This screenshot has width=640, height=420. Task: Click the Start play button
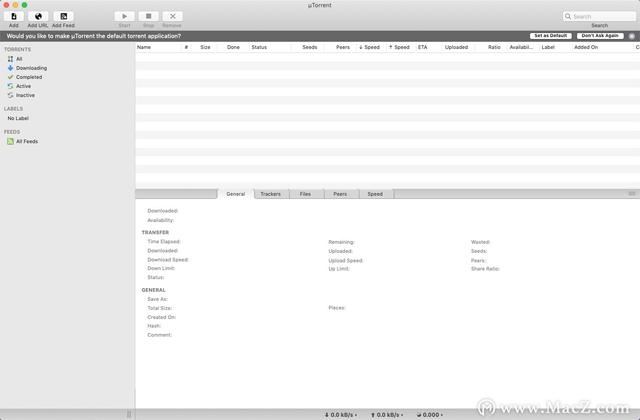124,16
